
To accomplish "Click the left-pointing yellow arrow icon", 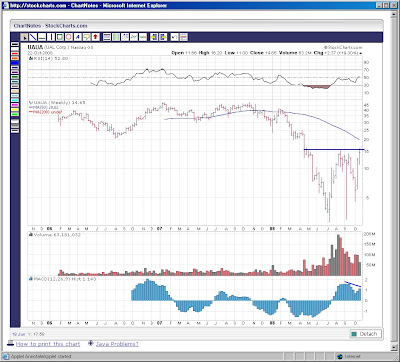I will (x=154, y=37).
